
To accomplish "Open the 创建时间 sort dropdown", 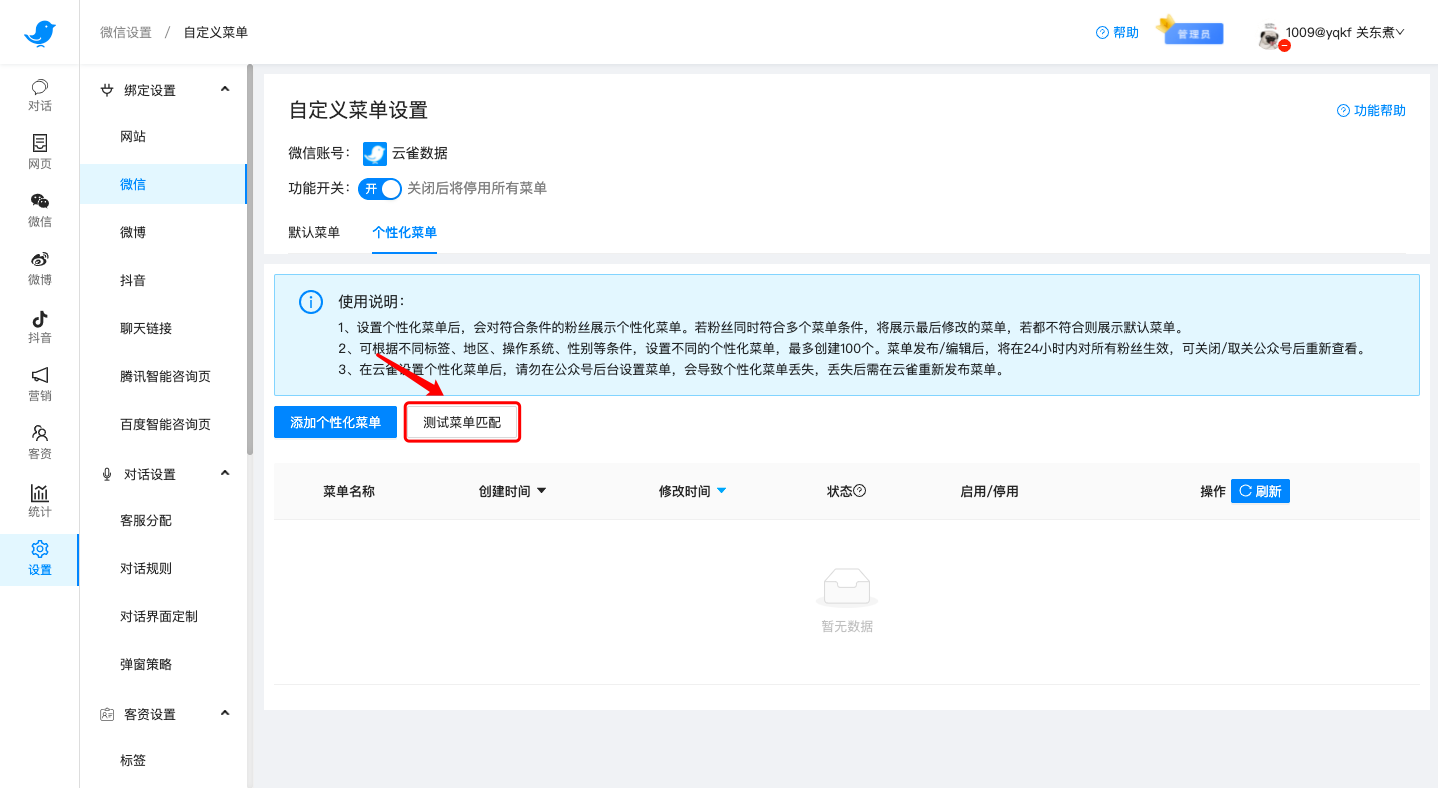I will [541, 490].
